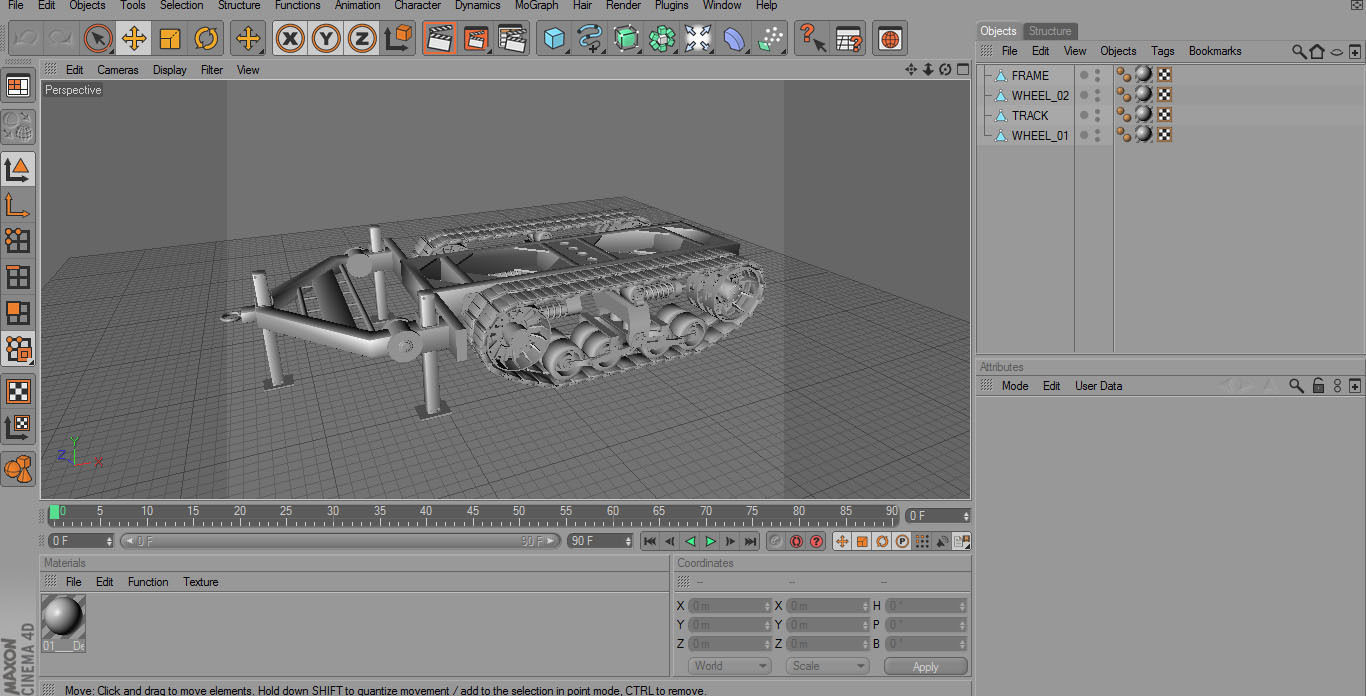Select the Move tool in the toolbar
Screen dimensions: 1366x696
pos(133,39)
